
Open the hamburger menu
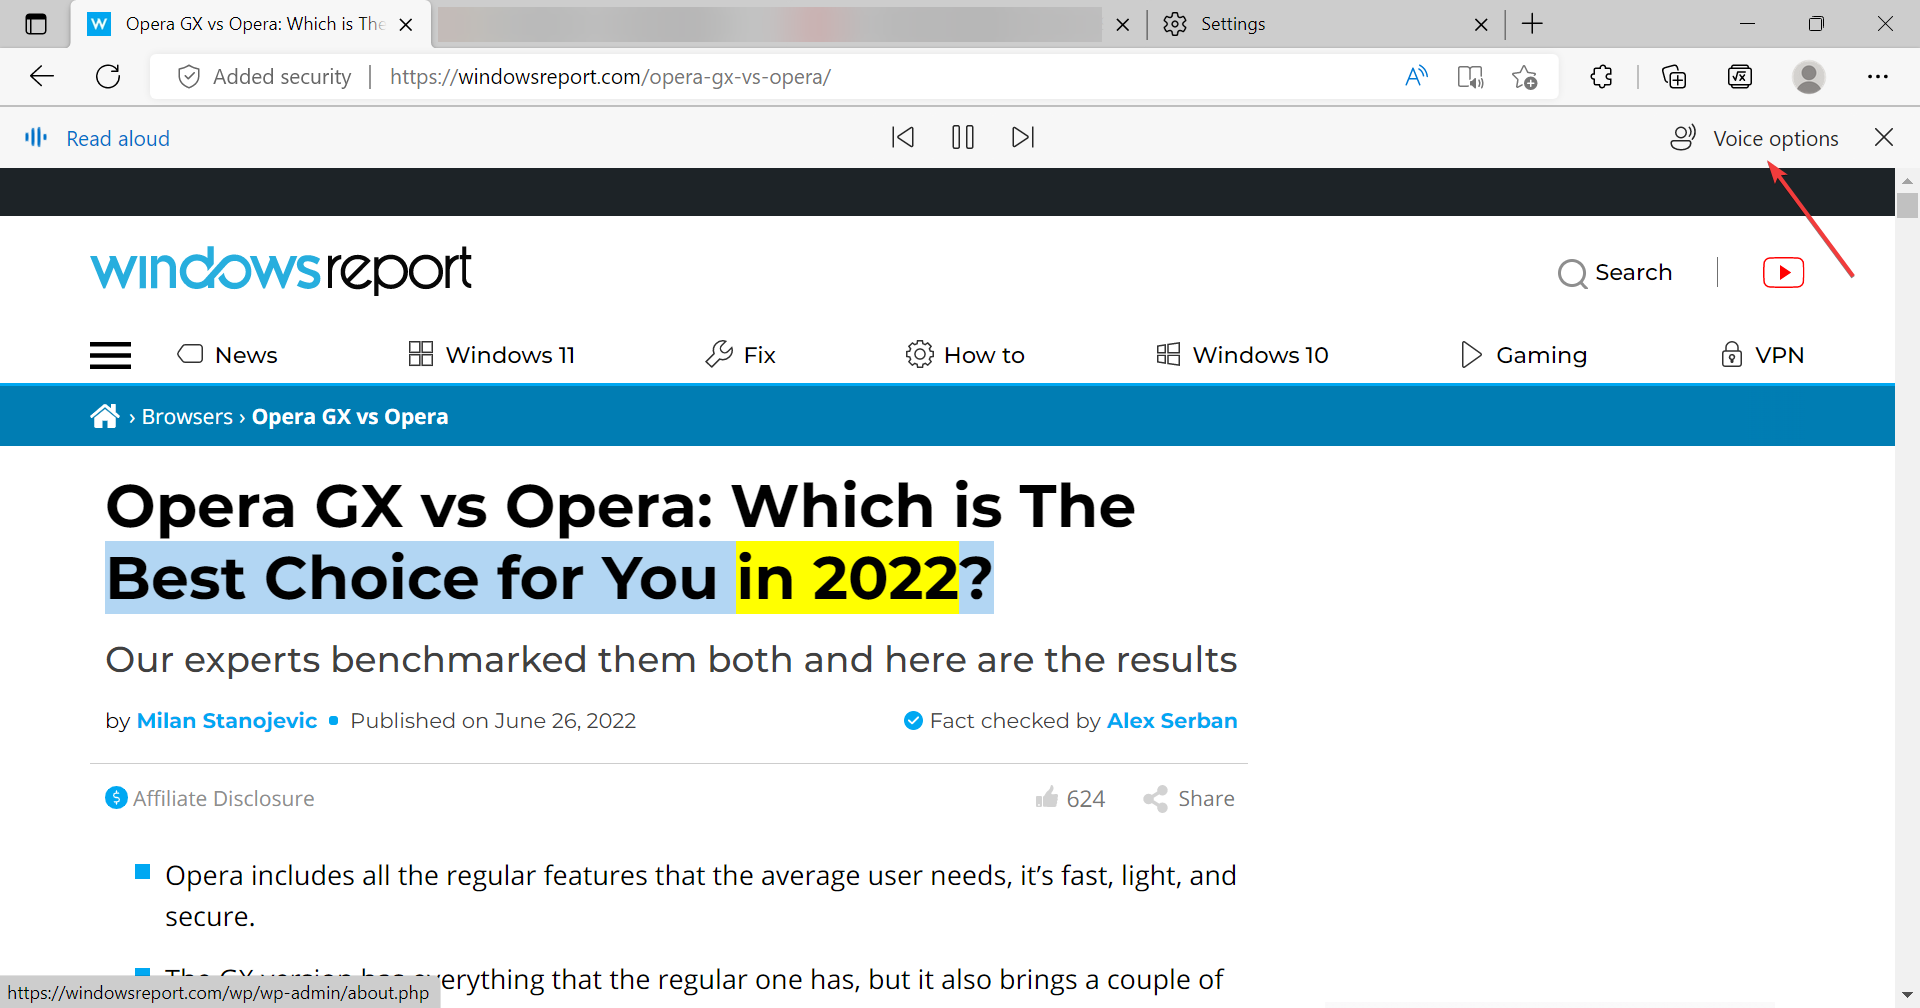(x=110, y=355)
